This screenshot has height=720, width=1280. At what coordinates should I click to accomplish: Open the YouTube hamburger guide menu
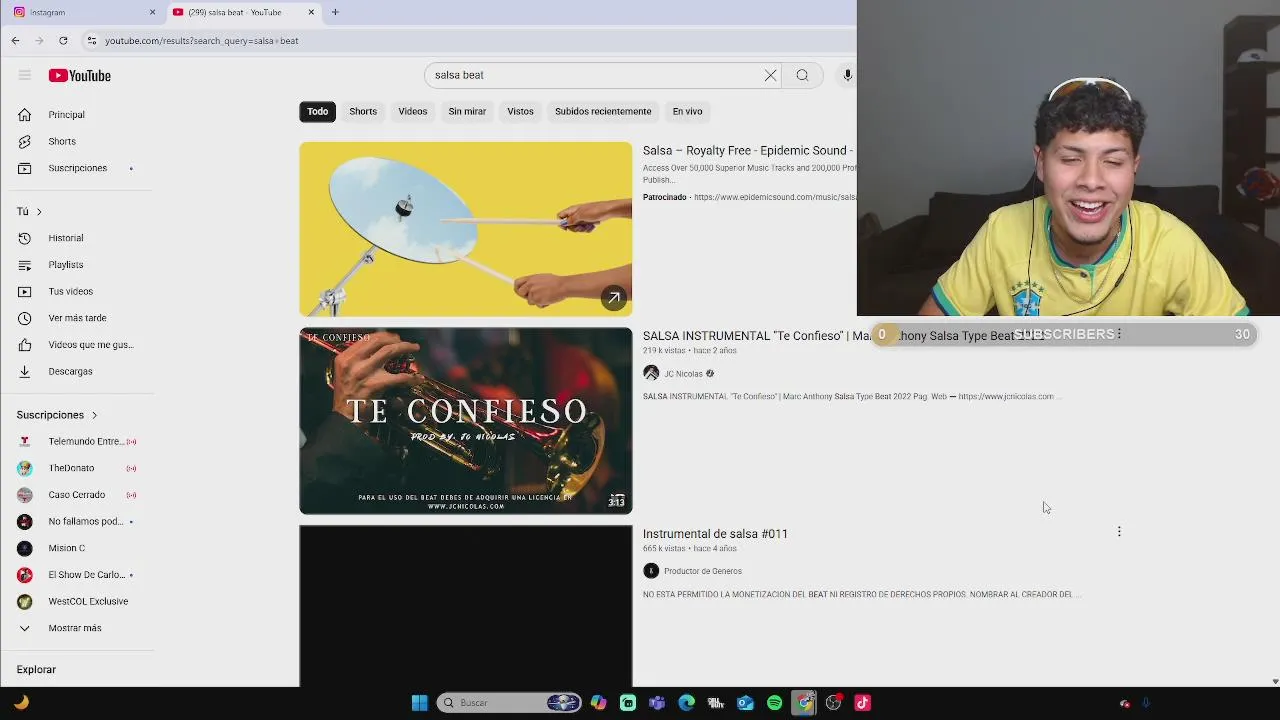[x=25, y=75]
